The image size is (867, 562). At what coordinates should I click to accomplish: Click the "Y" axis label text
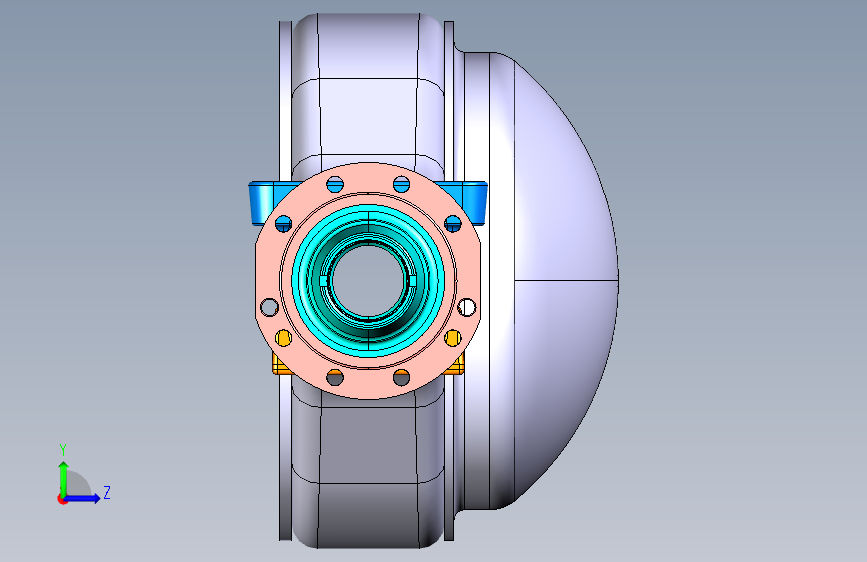(63, 450)
